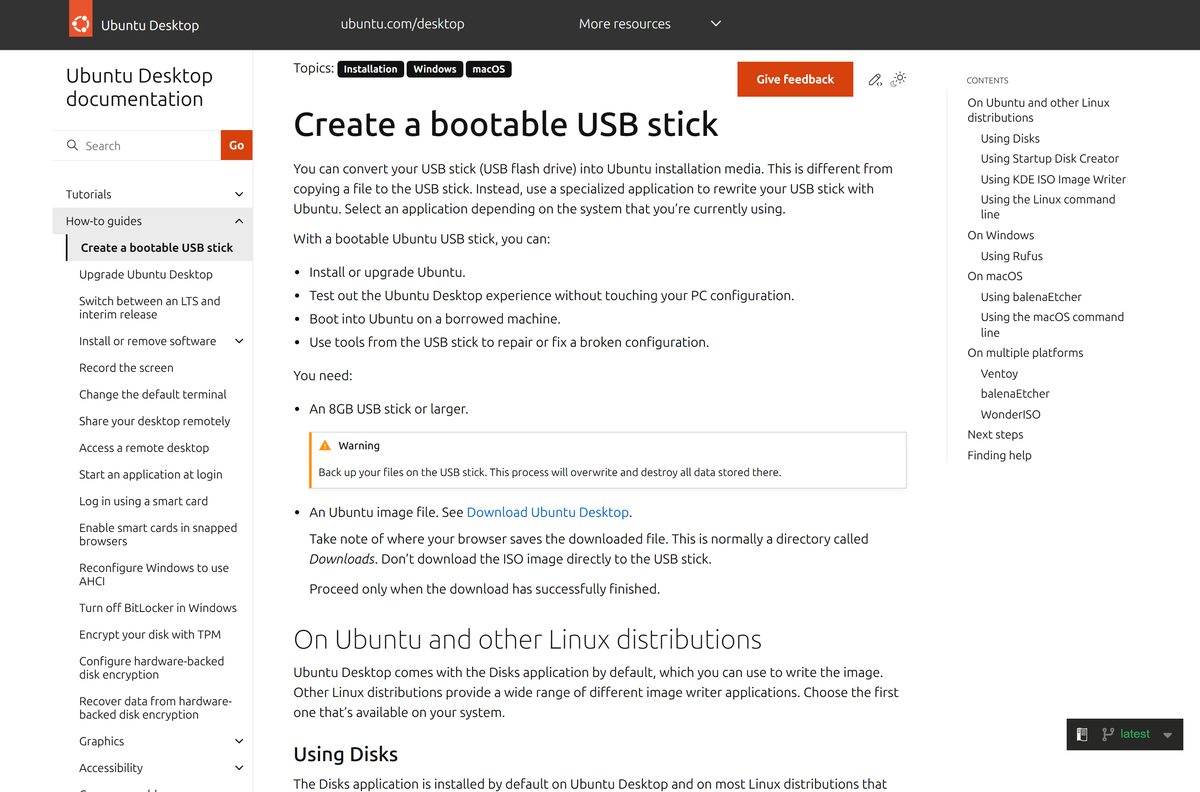This screenshot has height=792, width=1200.
Task: Jump to Finding help in contents
Action: pos(999,455)
